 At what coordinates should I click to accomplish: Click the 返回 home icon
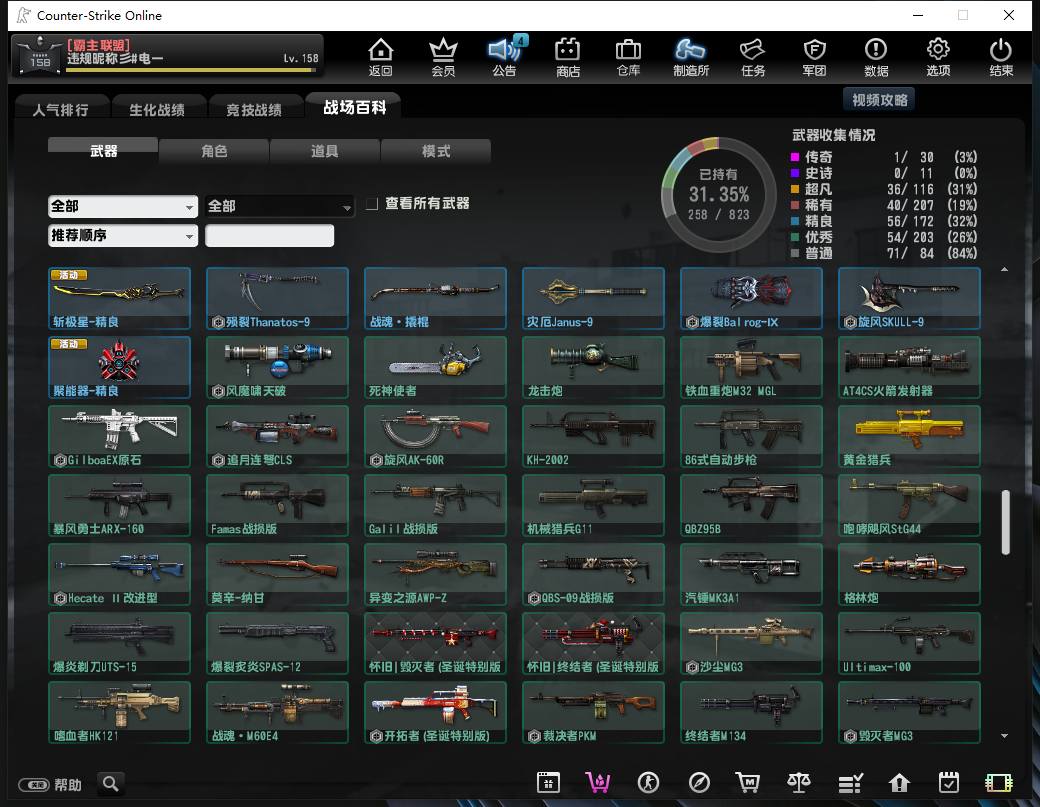pos(381,56)
